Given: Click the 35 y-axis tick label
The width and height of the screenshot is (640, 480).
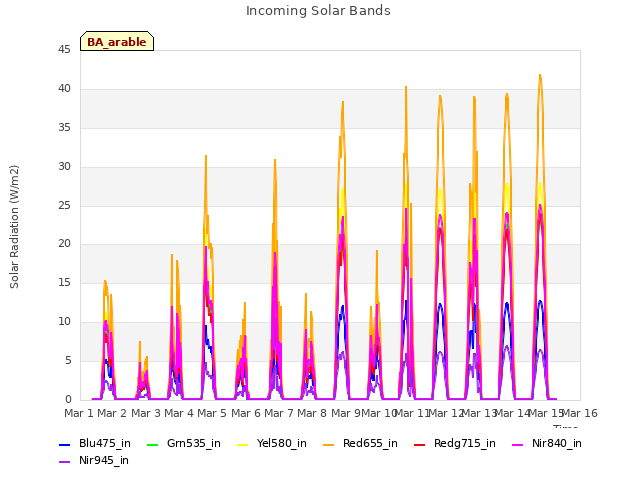Looking at the screenshot, I should tap(64, 128).
